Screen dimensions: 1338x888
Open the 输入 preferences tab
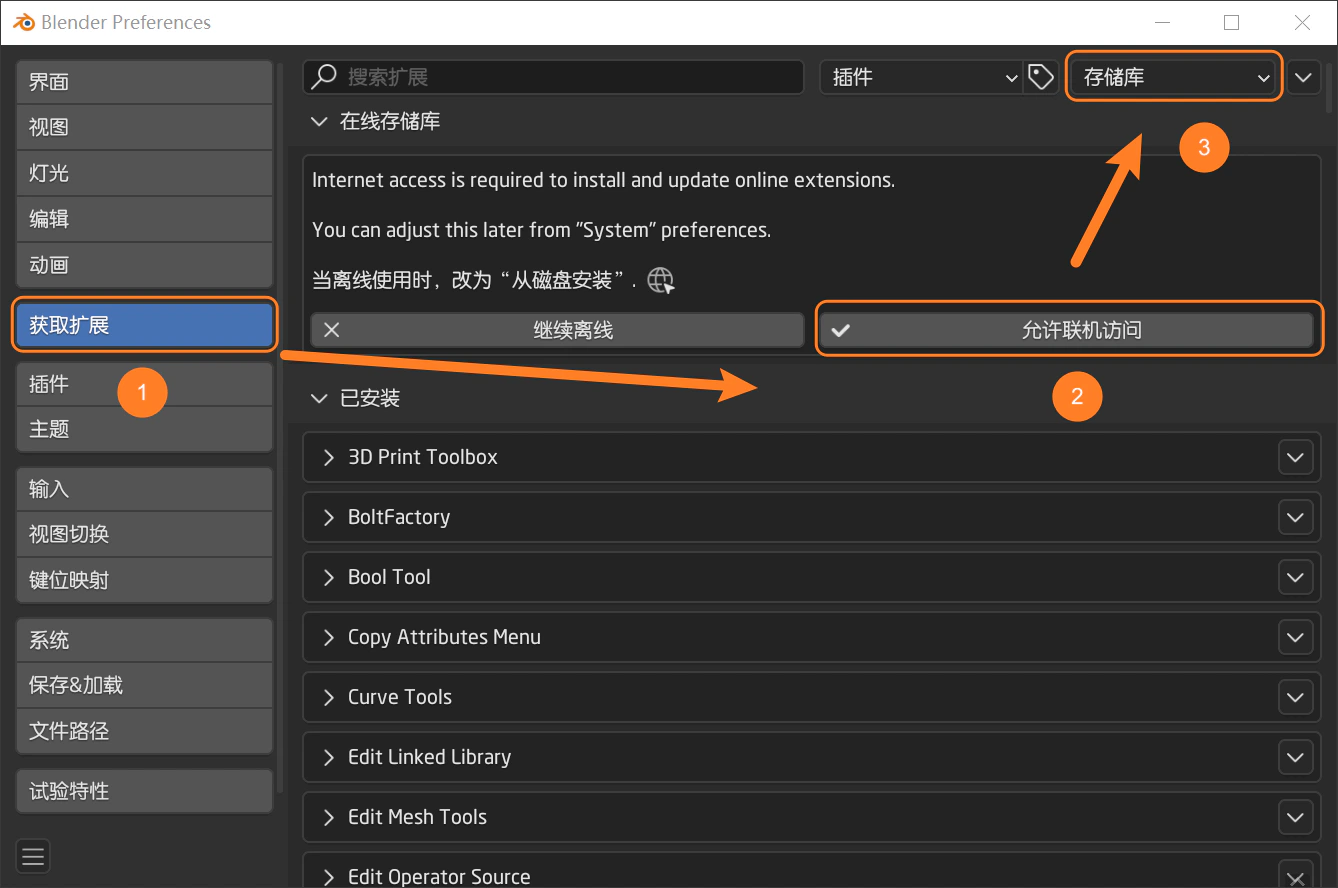(144, 489)
